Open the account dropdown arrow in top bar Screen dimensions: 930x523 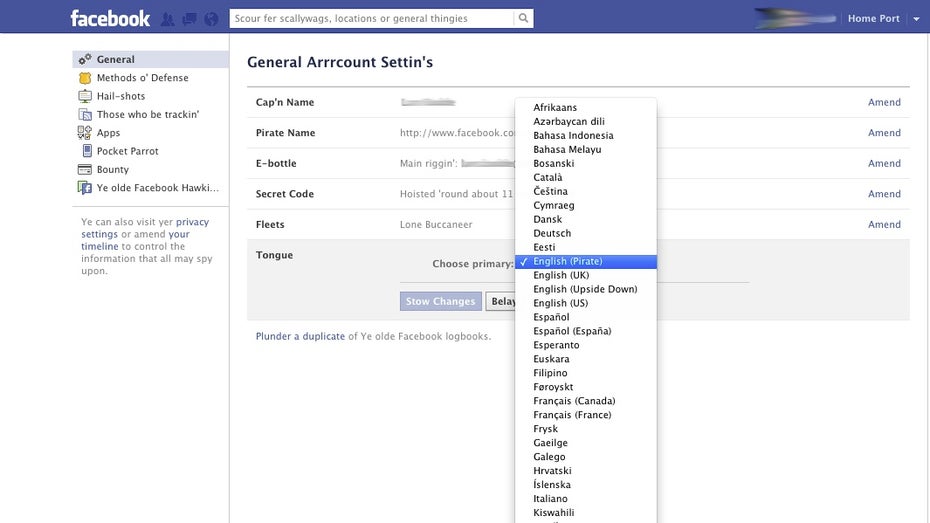coord(916,19)
